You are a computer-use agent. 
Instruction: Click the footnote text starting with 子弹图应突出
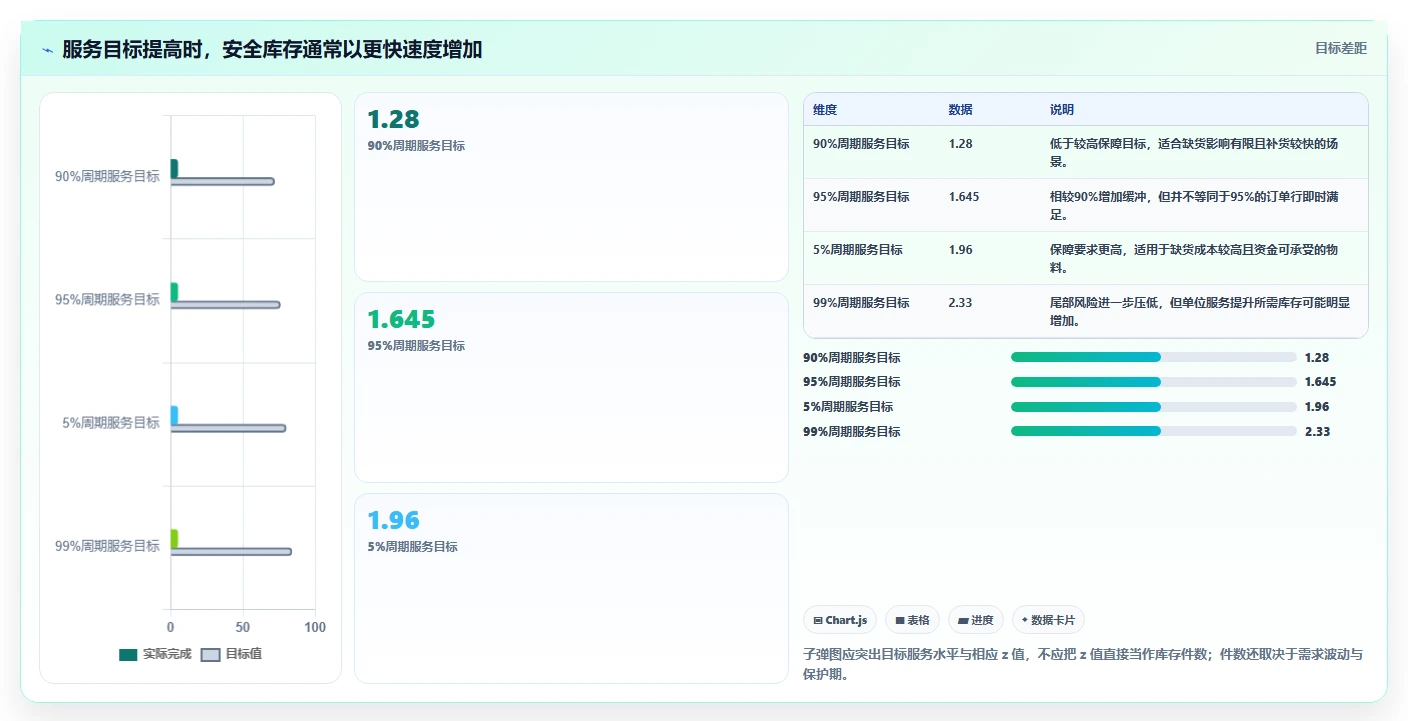1083,664
